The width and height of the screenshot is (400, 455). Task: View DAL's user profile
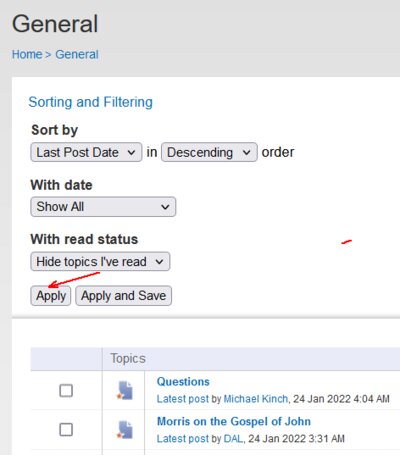[233, 439]
